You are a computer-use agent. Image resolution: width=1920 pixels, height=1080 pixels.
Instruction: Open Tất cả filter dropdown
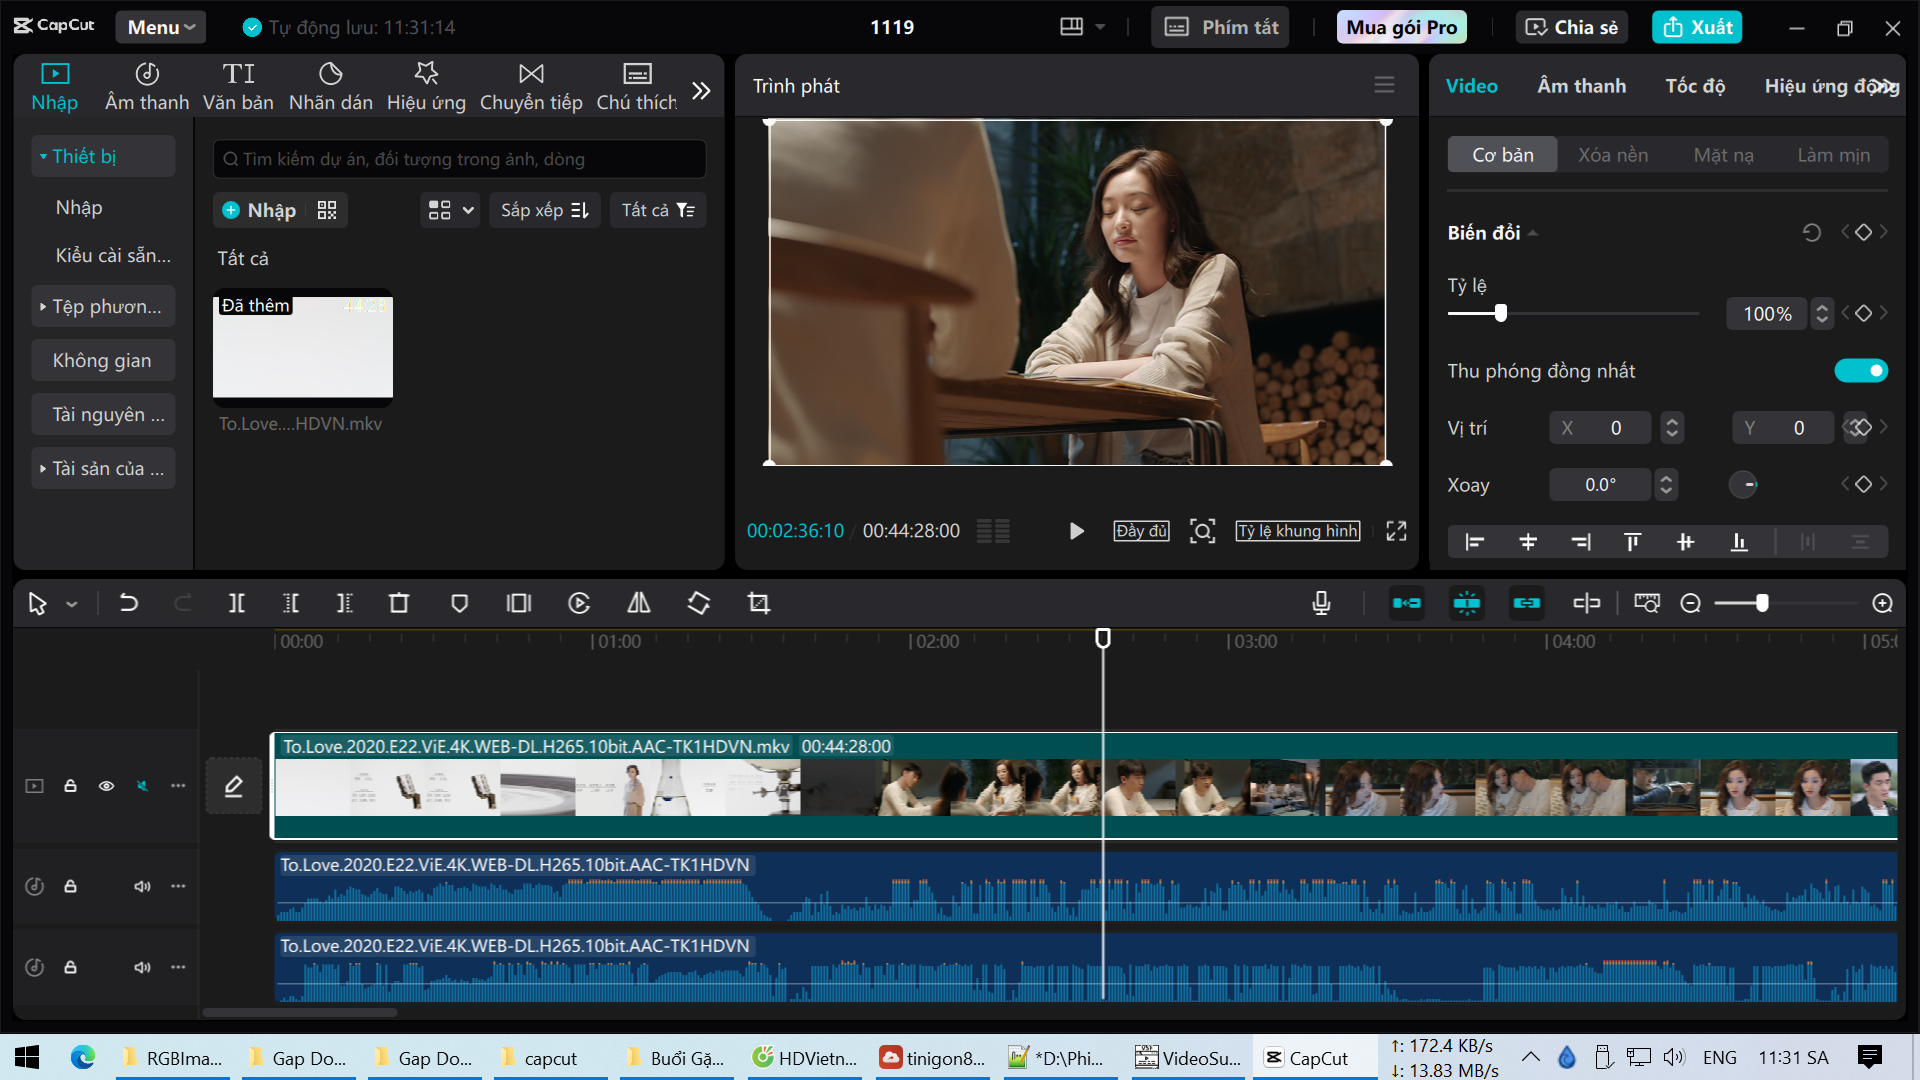click(x=658, y=210)
